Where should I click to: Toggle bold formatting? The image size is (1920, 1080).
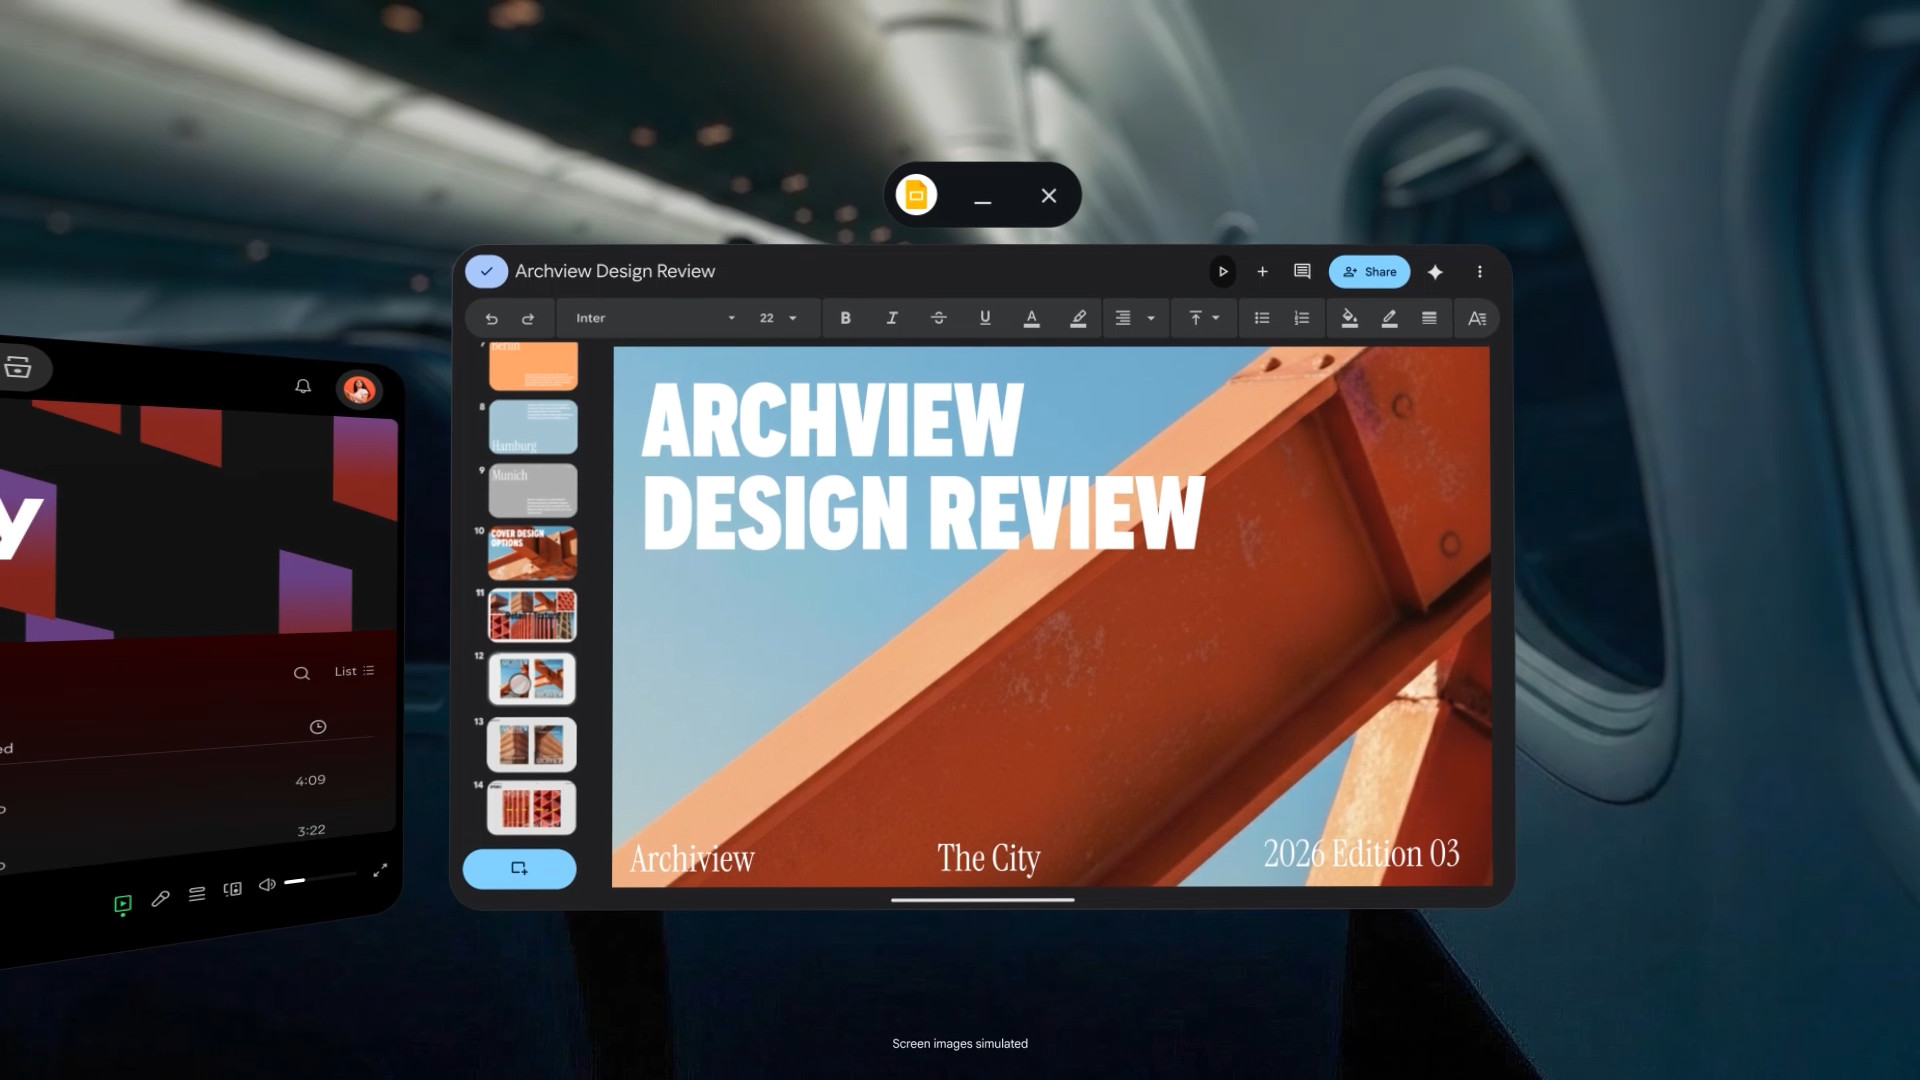845,318
